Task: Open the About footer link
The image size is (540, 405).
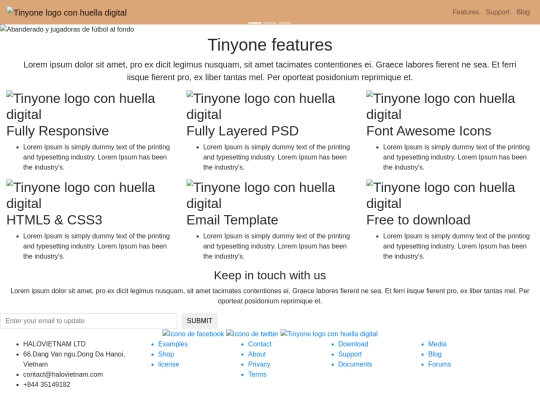Action: coord(257,354)
